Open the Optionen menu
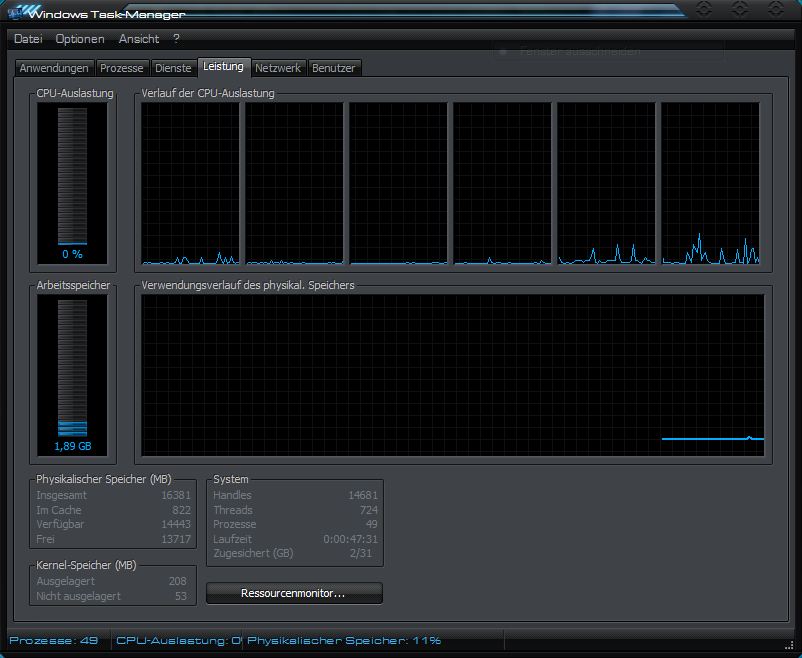 [x=80, y=39]
